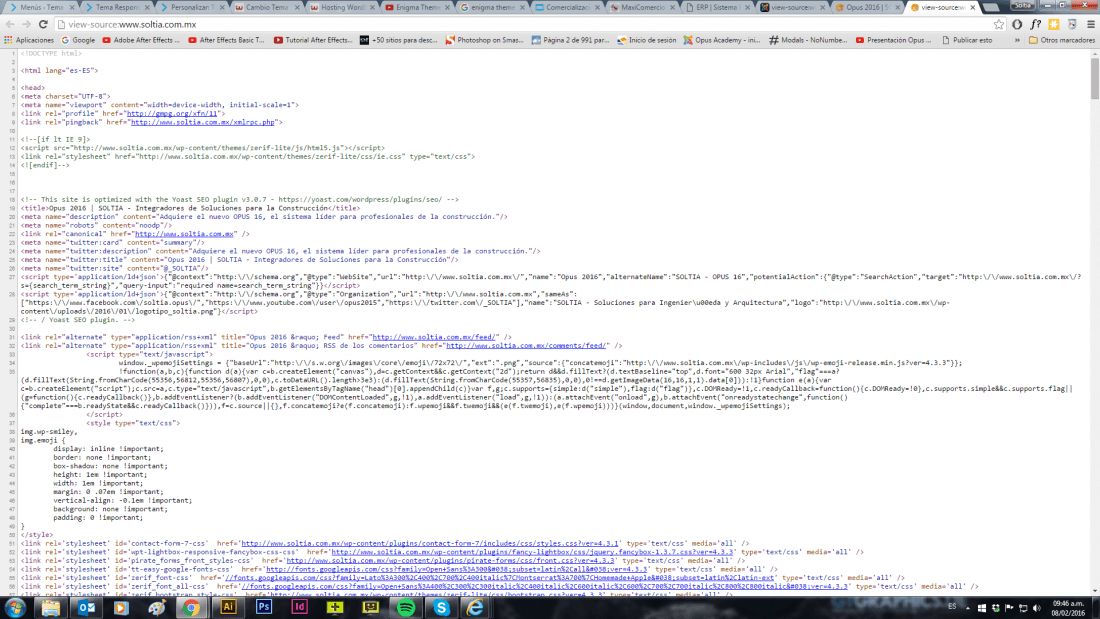1100x619 pixels.
Task: Switch to the Enigma Theme YouTube tab
Action: [416, 7]
